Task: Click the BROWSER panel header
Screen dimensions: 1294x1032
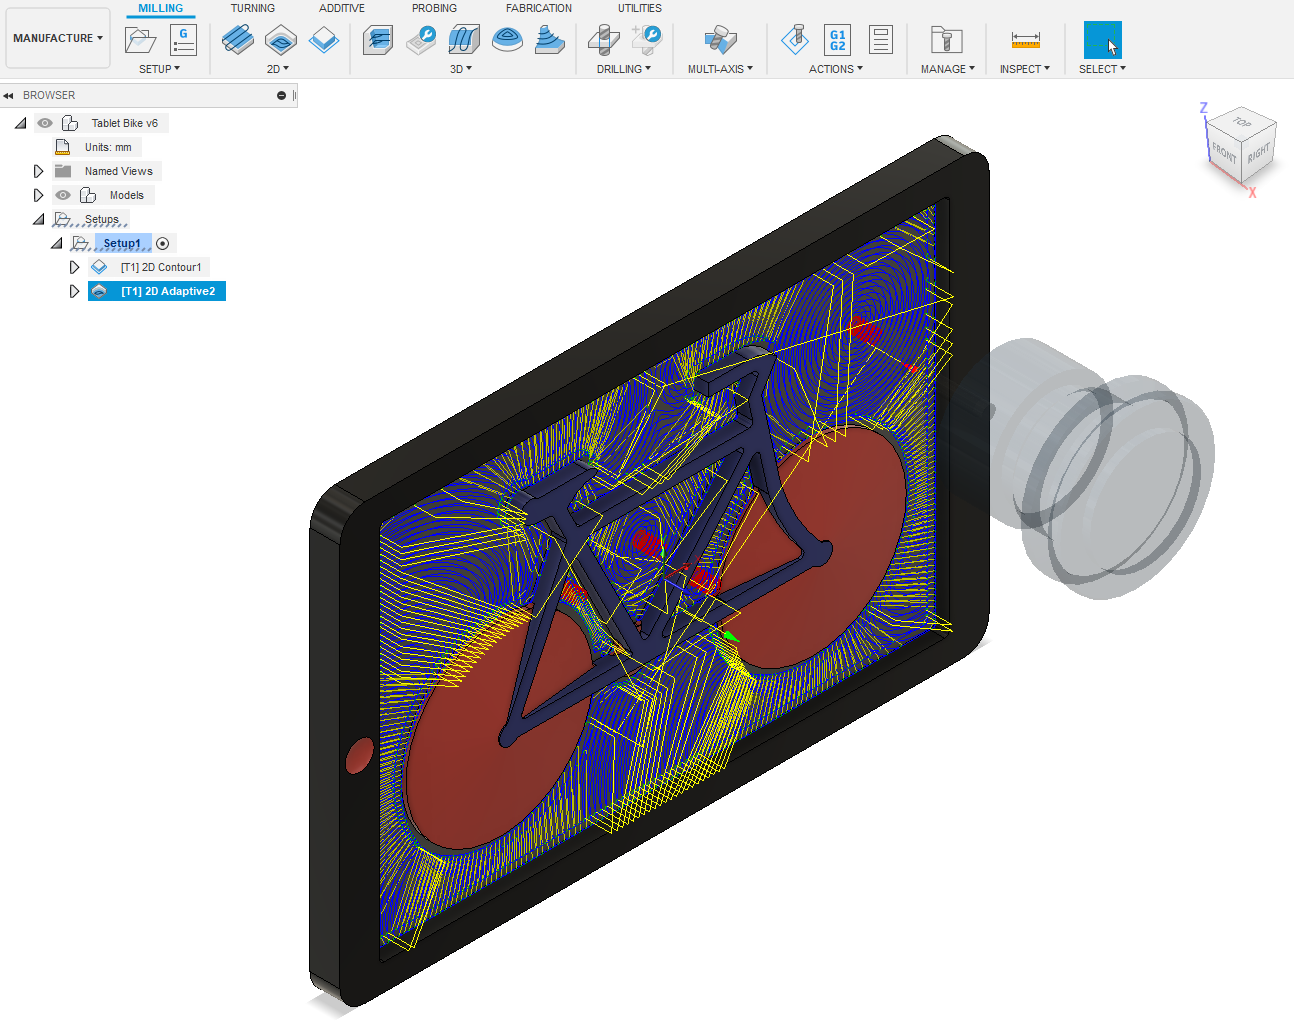Action: [149, 95]
